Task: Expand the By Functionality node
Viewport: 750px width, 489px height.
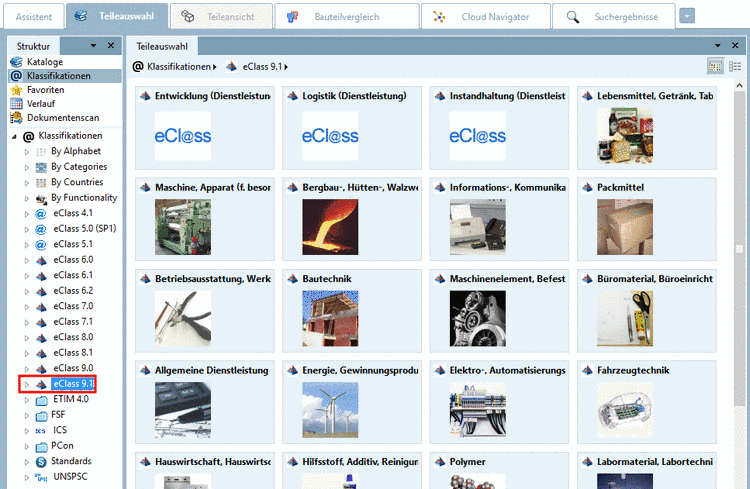Action: [x=27, y=199]
